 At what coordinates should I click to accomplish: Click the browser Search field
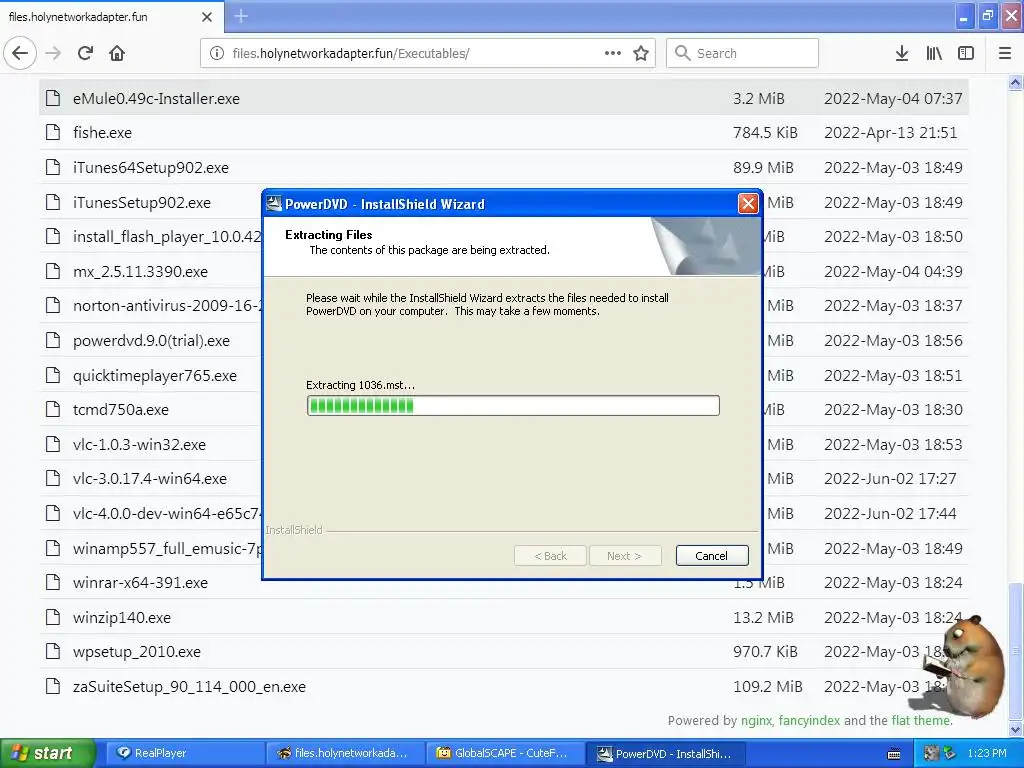(x=742, y=53)
